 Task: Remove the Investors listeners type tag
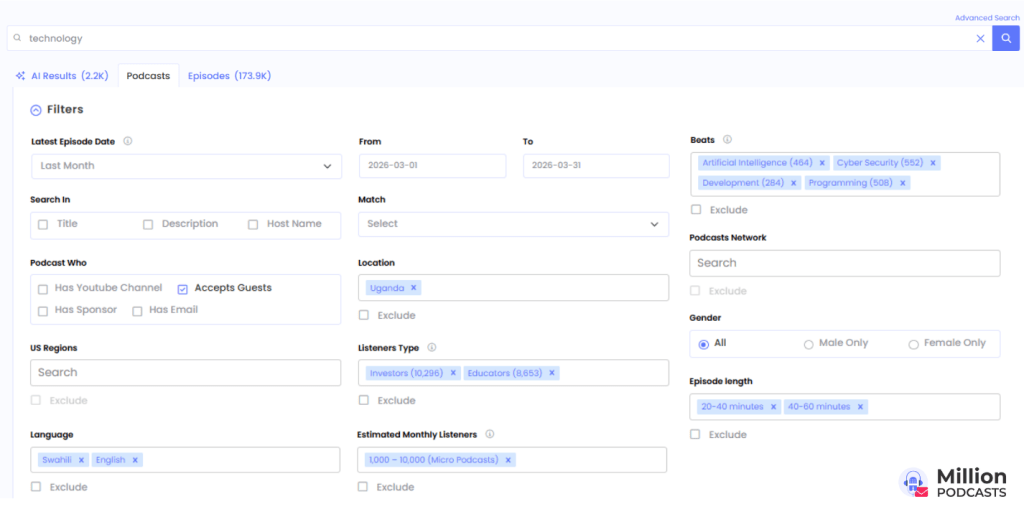453,373
